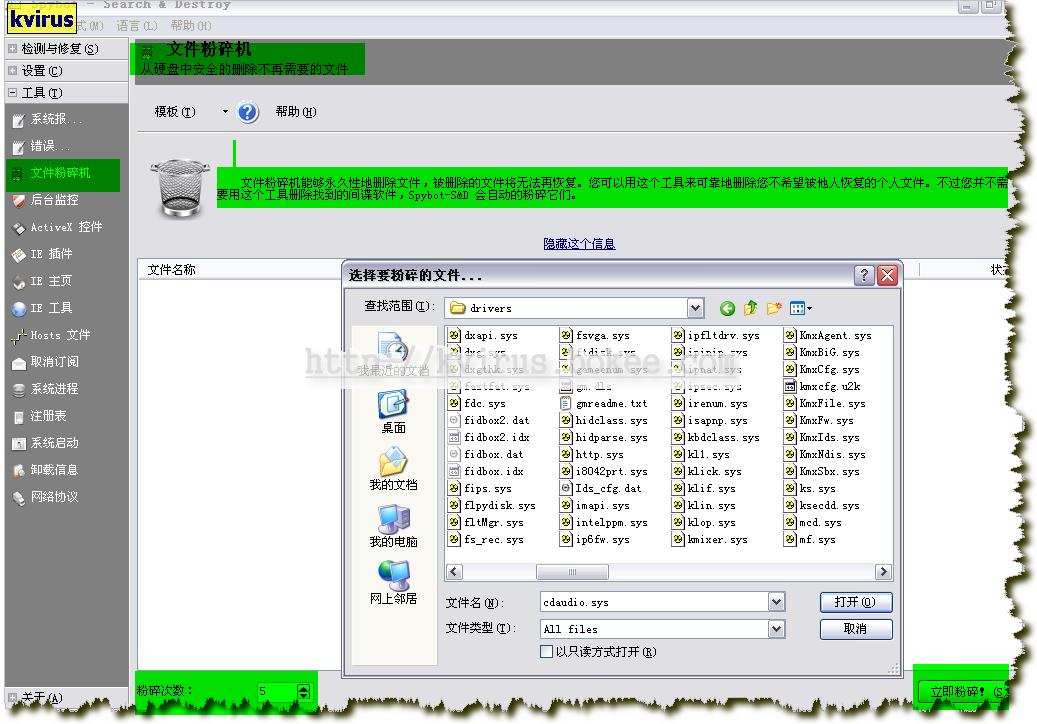Select file fidbox2.dat
The height and width of the screenshot is (724, 1037).
[489, 421]
